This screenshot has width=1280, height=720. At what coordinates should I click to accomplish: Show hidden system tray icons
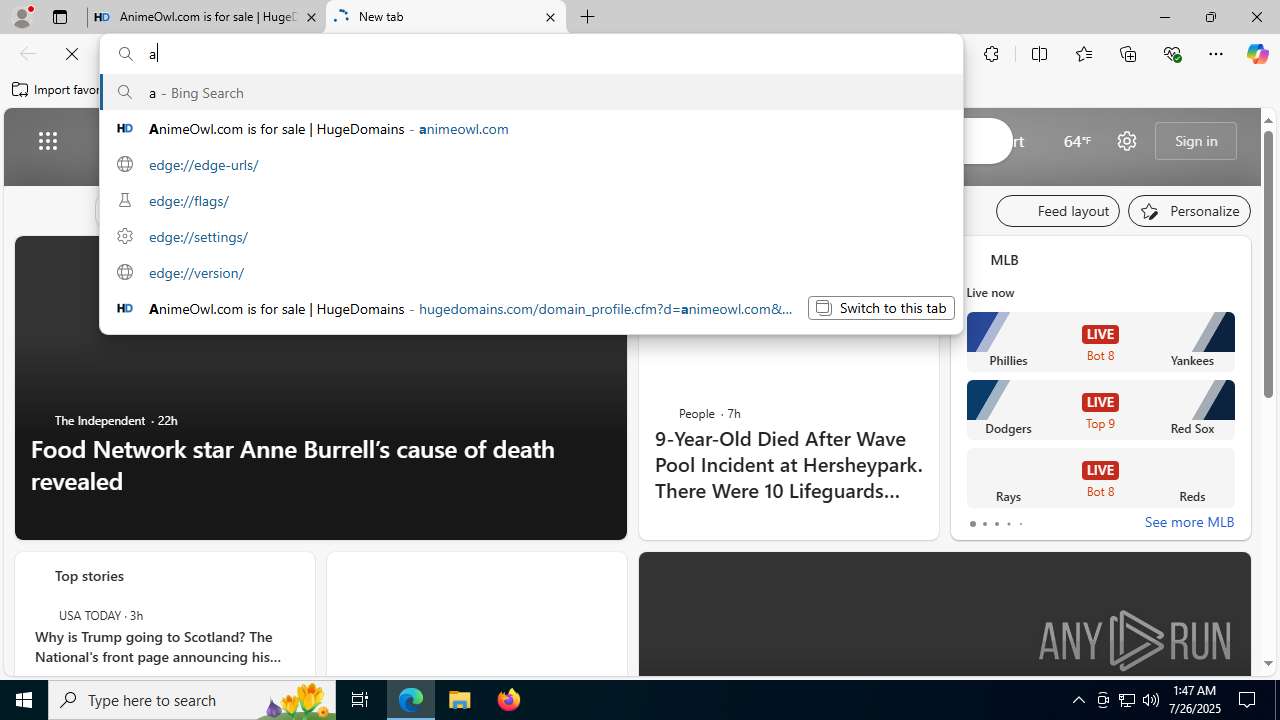tap(1078, 700)
